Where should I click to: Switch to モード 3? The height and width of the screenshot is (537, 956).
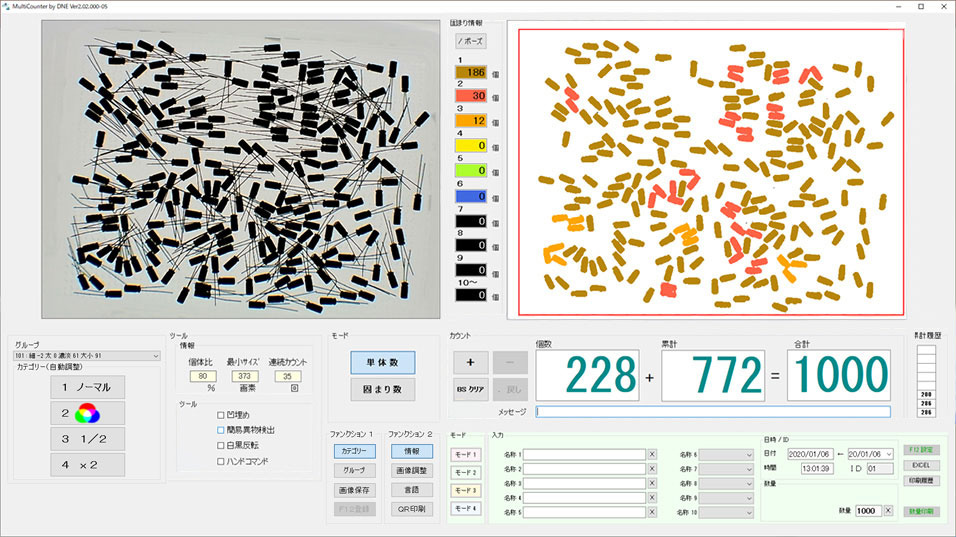[466, 490]
